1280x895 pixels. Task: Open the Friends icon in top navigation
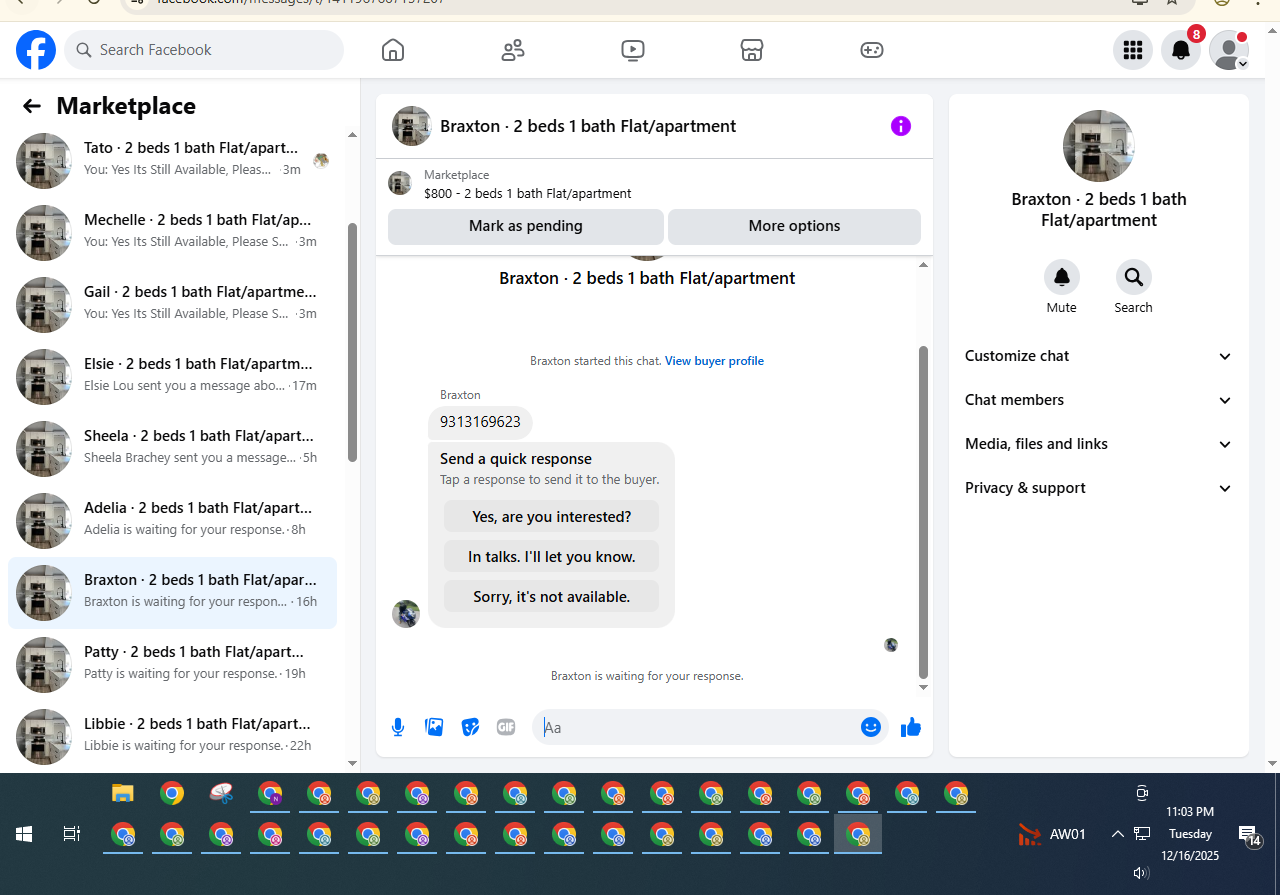click(x=513, y=50)
